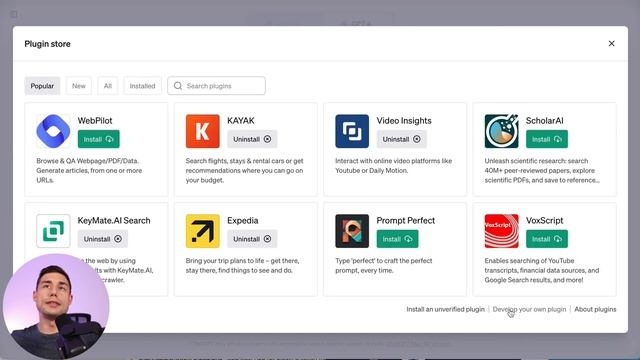Click the KAYAK title text
This screenshot has width=640, height=360.
241,121
